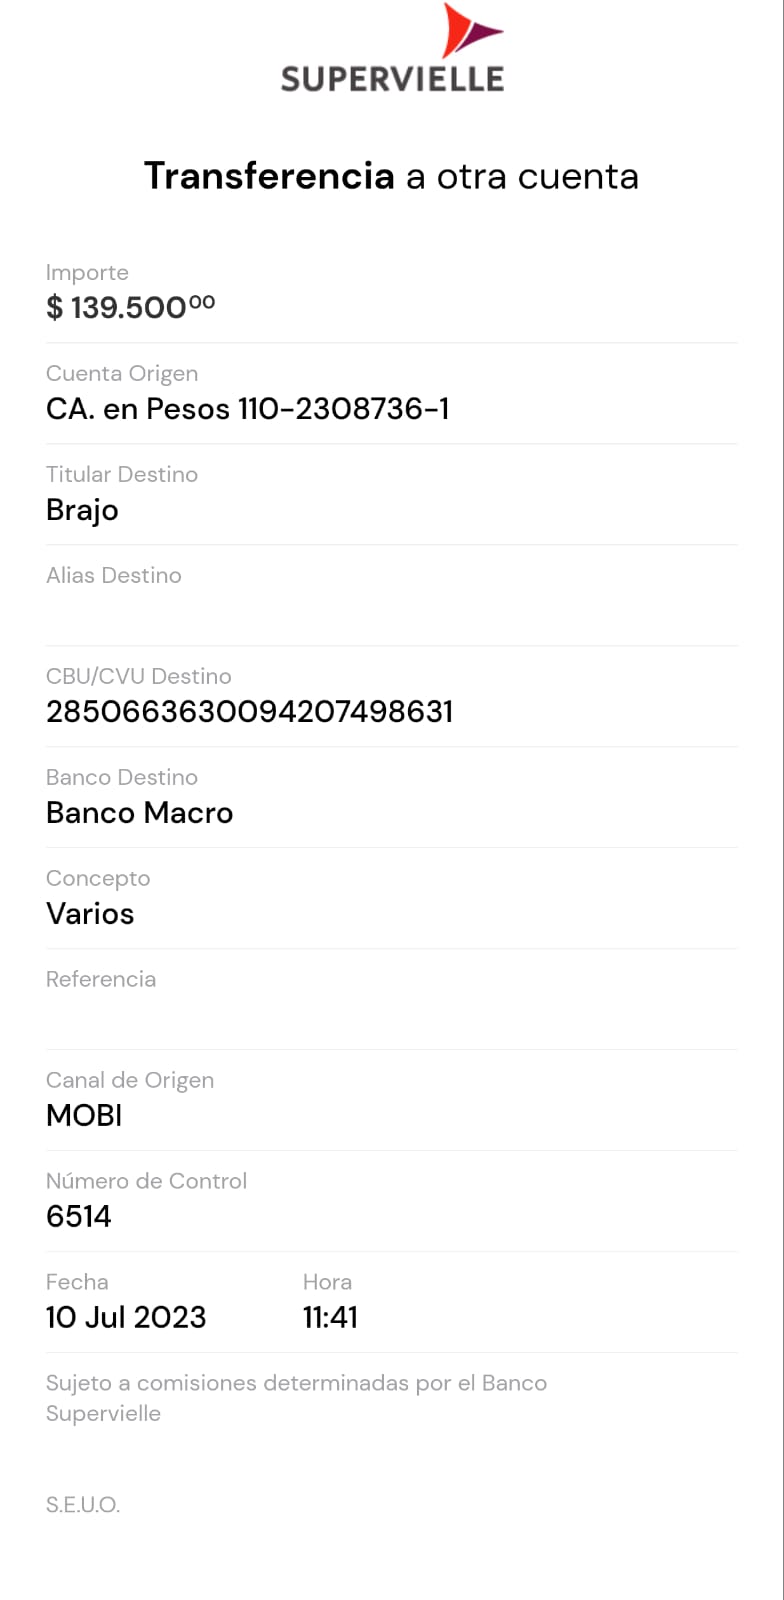784x1600 pixels.
Task: Select the Canal de Origen value MOBI
Action: (84, 1116)
